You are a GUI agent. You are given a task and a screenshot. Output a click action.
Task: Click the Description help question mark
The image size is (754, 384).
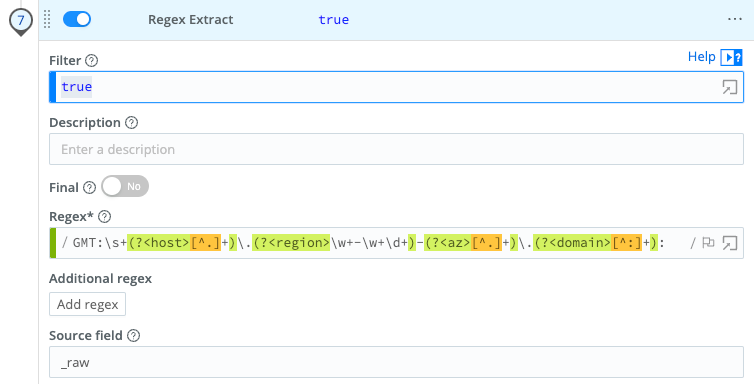click(131, 123)
